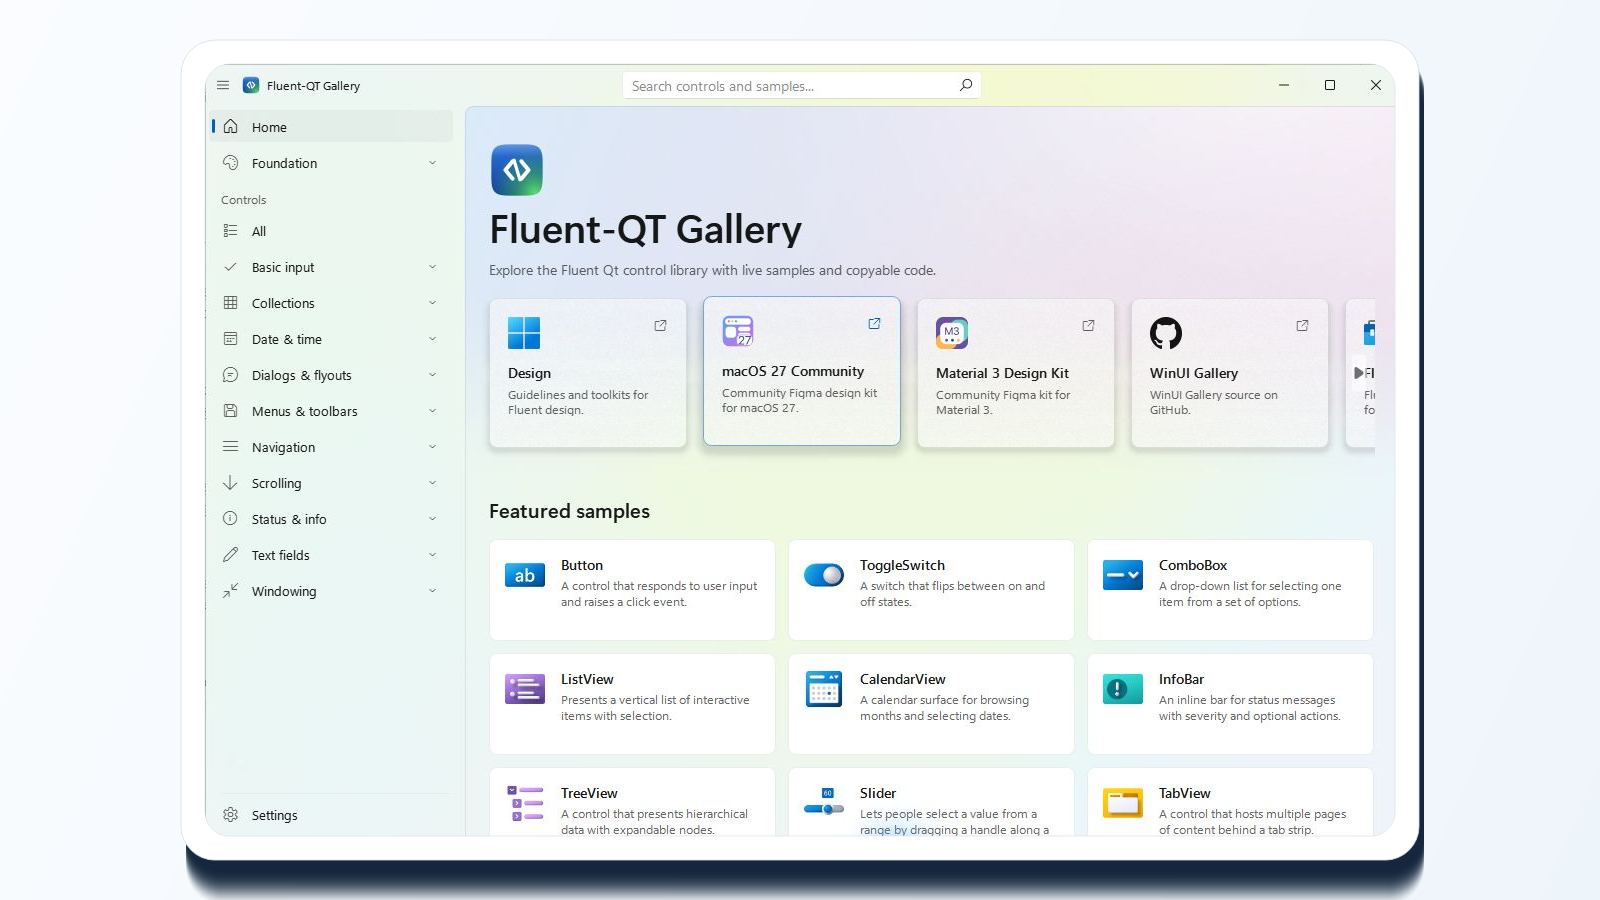Click the large Fluent-QT Gallery logo
Viewport: 1600px width, 900px height.
click(517, 170)
